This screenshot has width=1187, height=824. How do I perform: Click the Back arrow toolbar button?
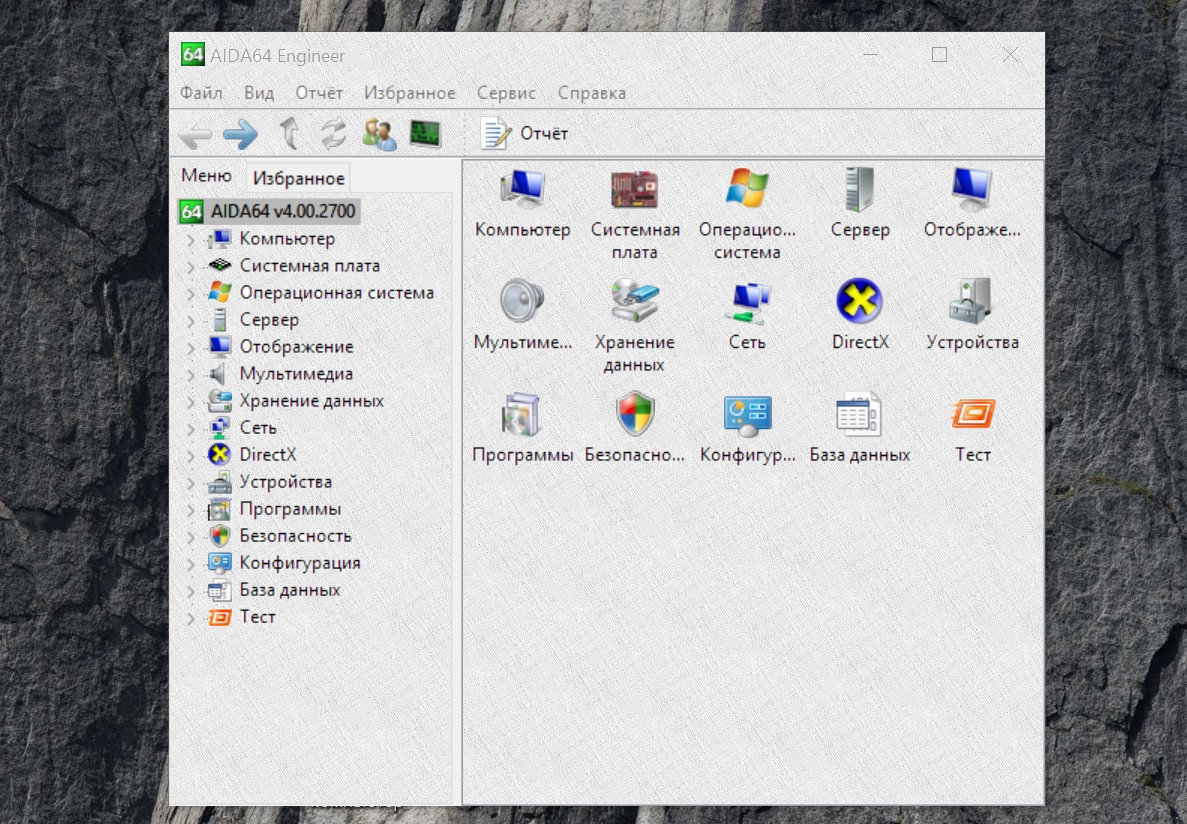pyautogui.click(x=195, y=135)
